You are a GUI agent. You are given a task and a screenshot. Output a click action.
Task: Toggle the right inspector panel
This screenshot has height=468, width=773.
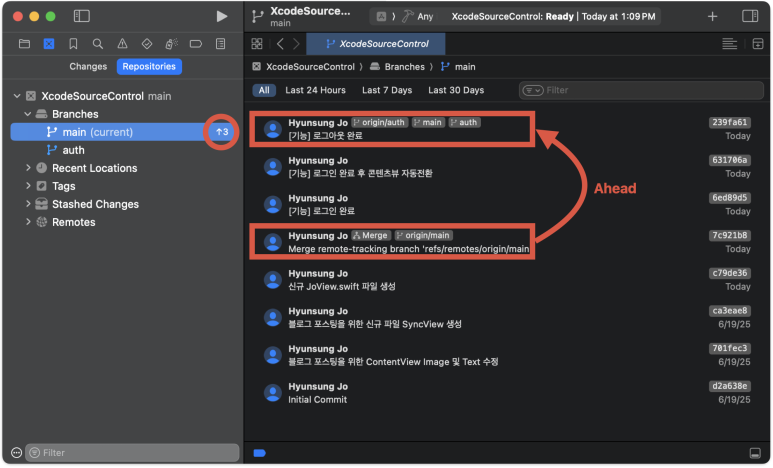pos(750,16)
